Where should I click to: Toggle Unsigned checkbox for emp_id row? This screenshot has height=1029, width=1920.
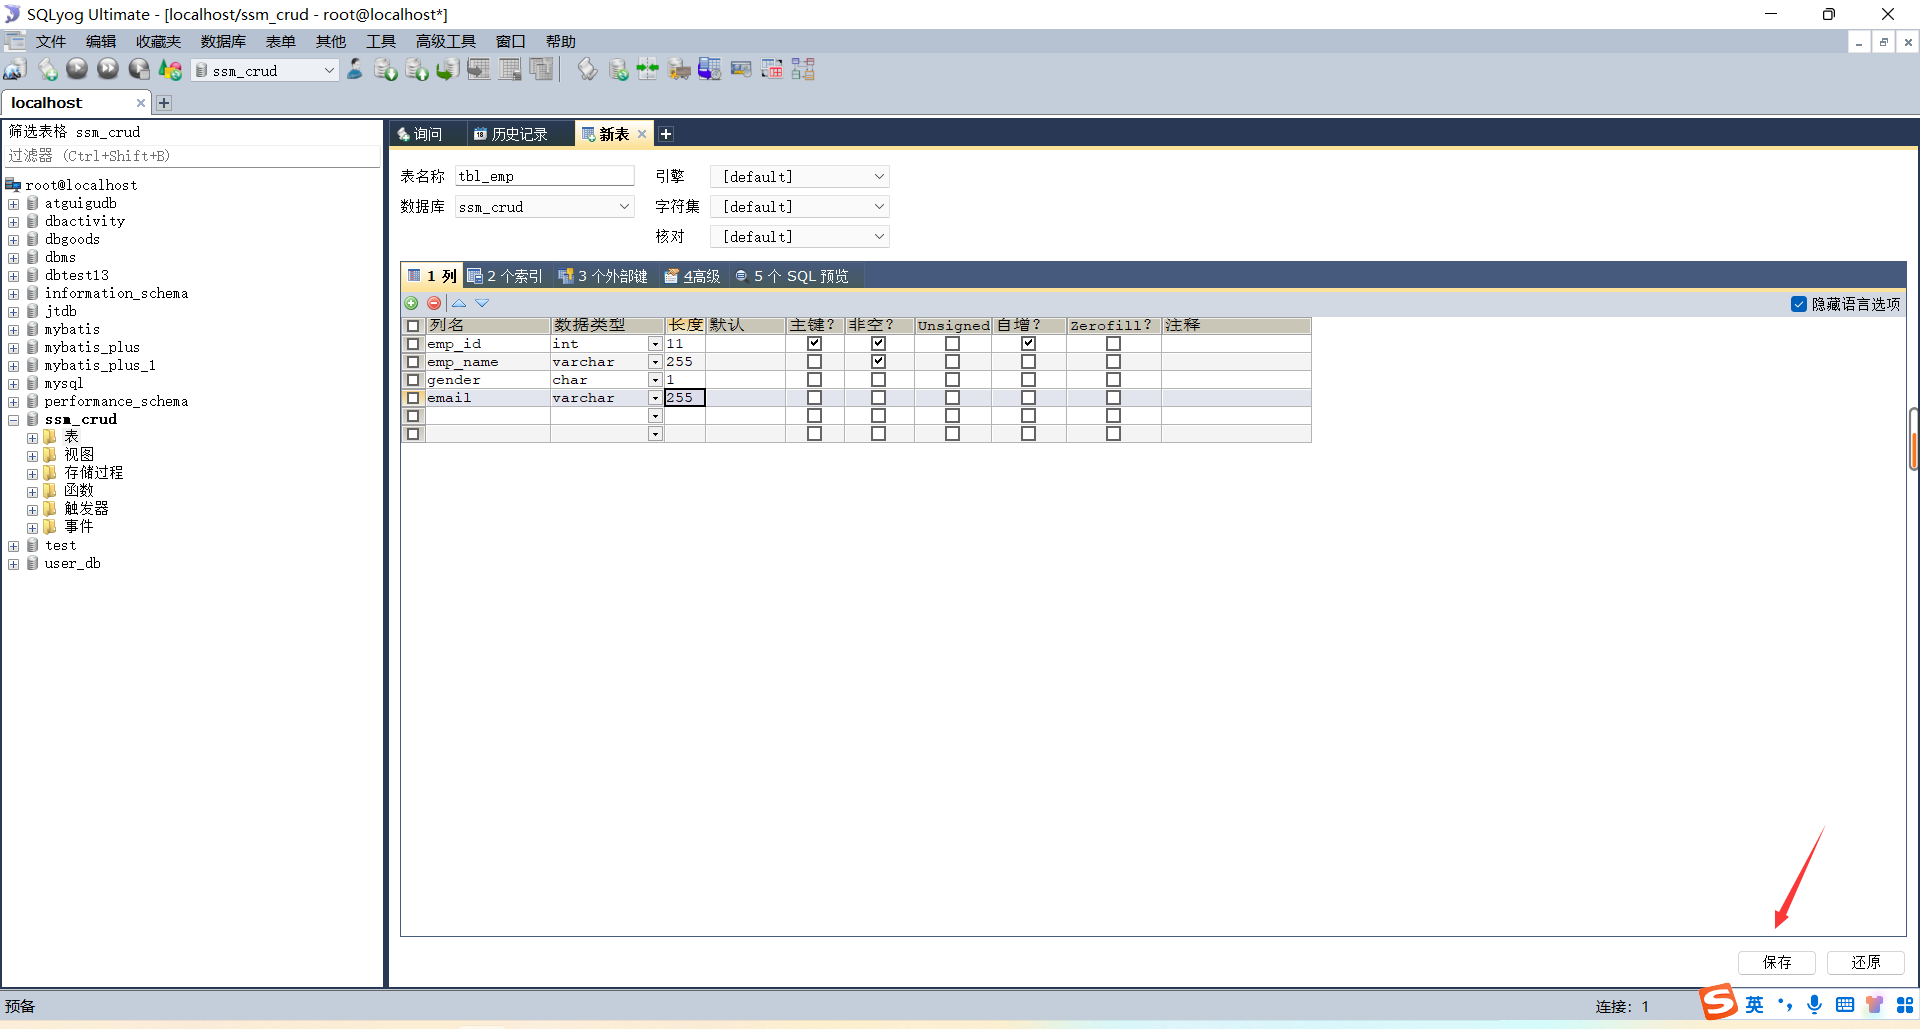[952, 344]
